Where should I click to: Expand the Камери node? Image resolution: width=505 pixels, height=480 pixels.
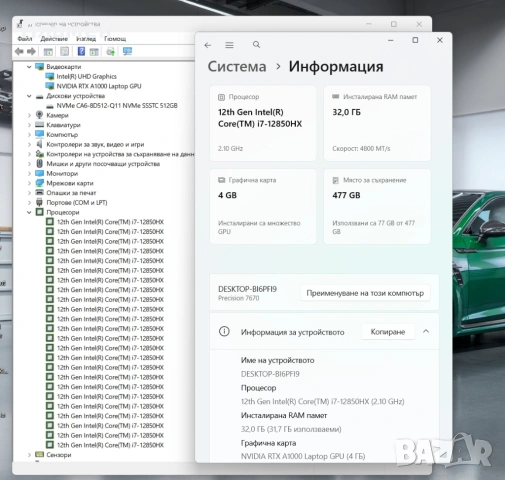29,115
